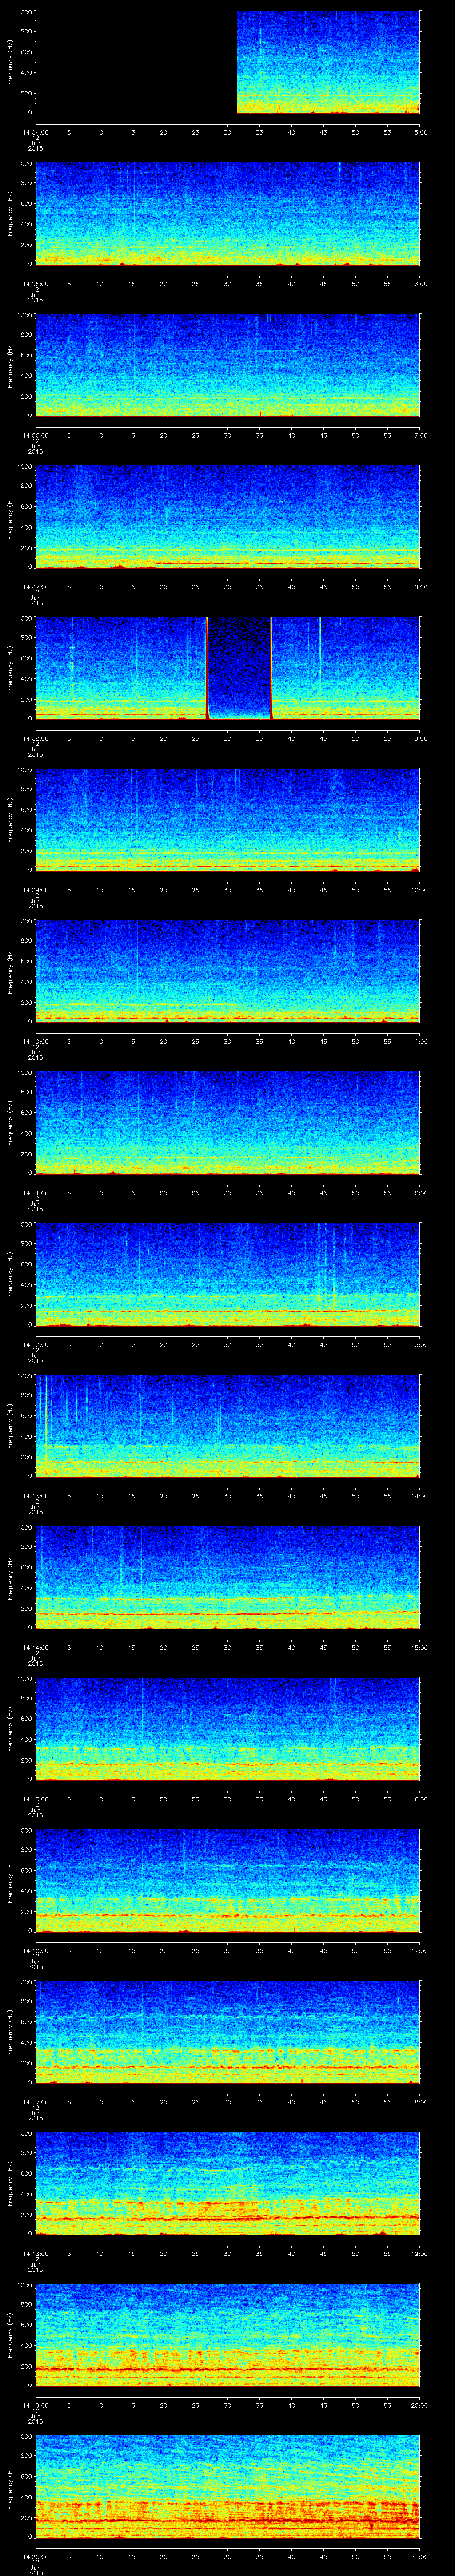Viewport: 455px width, 2576px height.
Task: Click the spectrogram panel starting at 14:10:00
Action: click(228, 970)
